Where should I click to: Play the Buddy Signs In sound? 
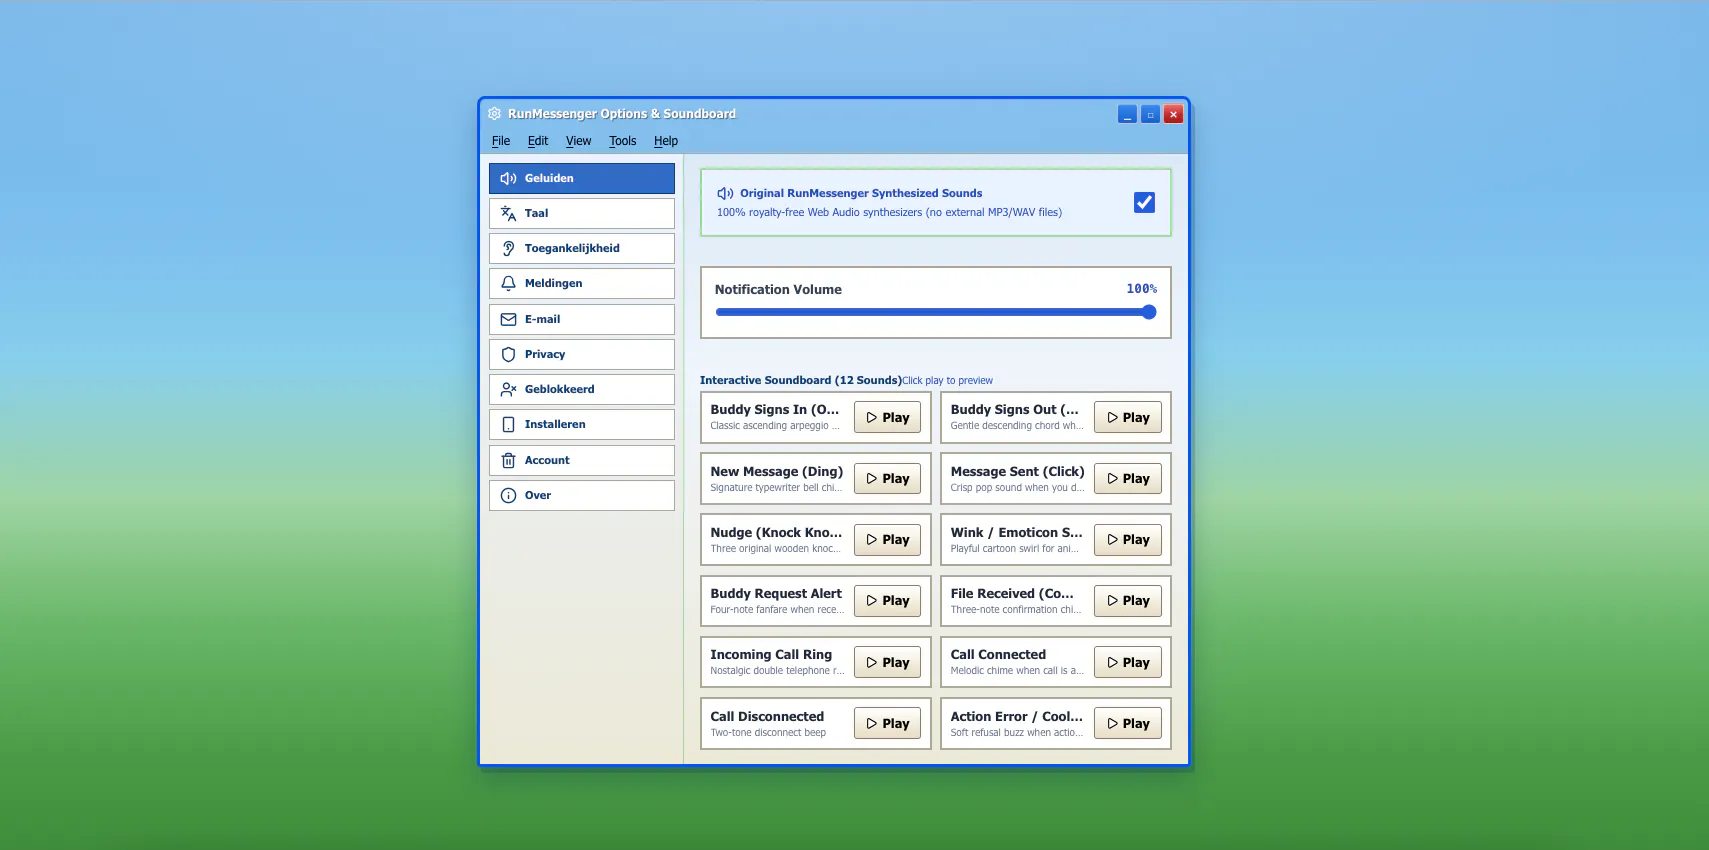pos(888,417)
